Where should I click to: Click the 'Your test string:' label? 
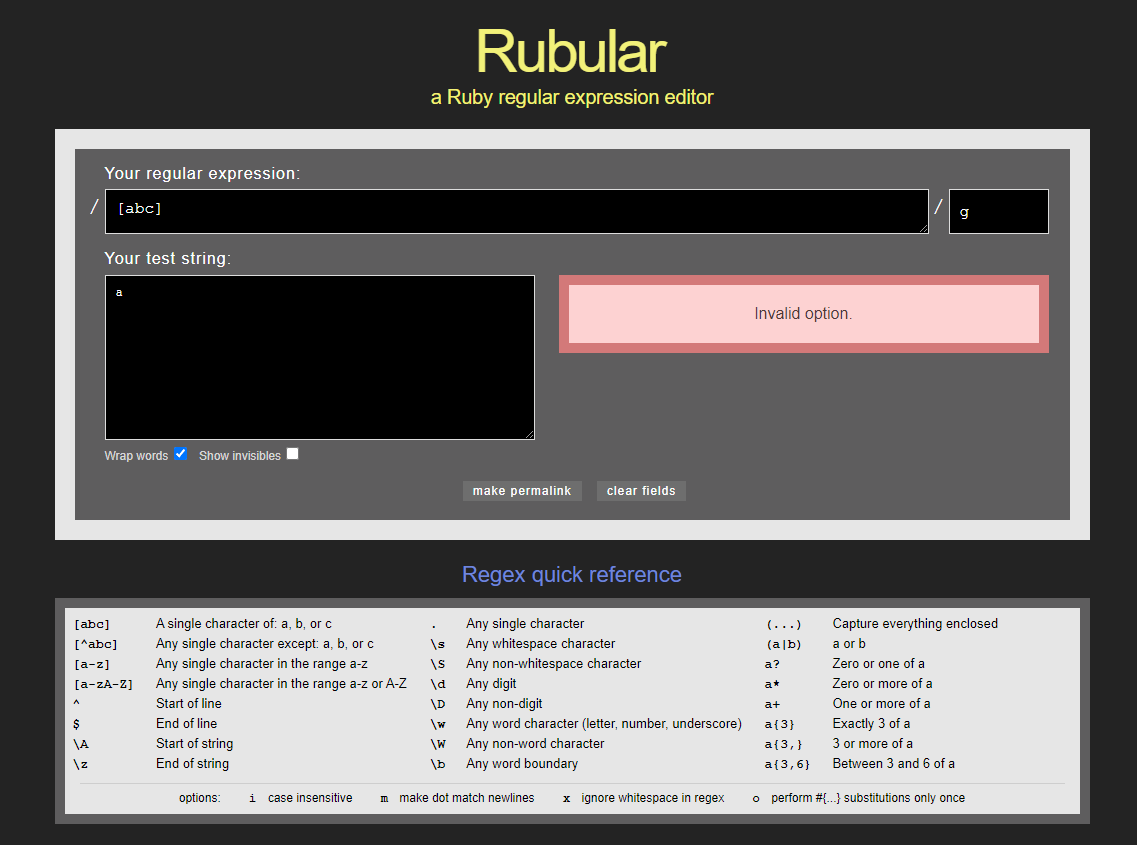[x=168, y=258]
